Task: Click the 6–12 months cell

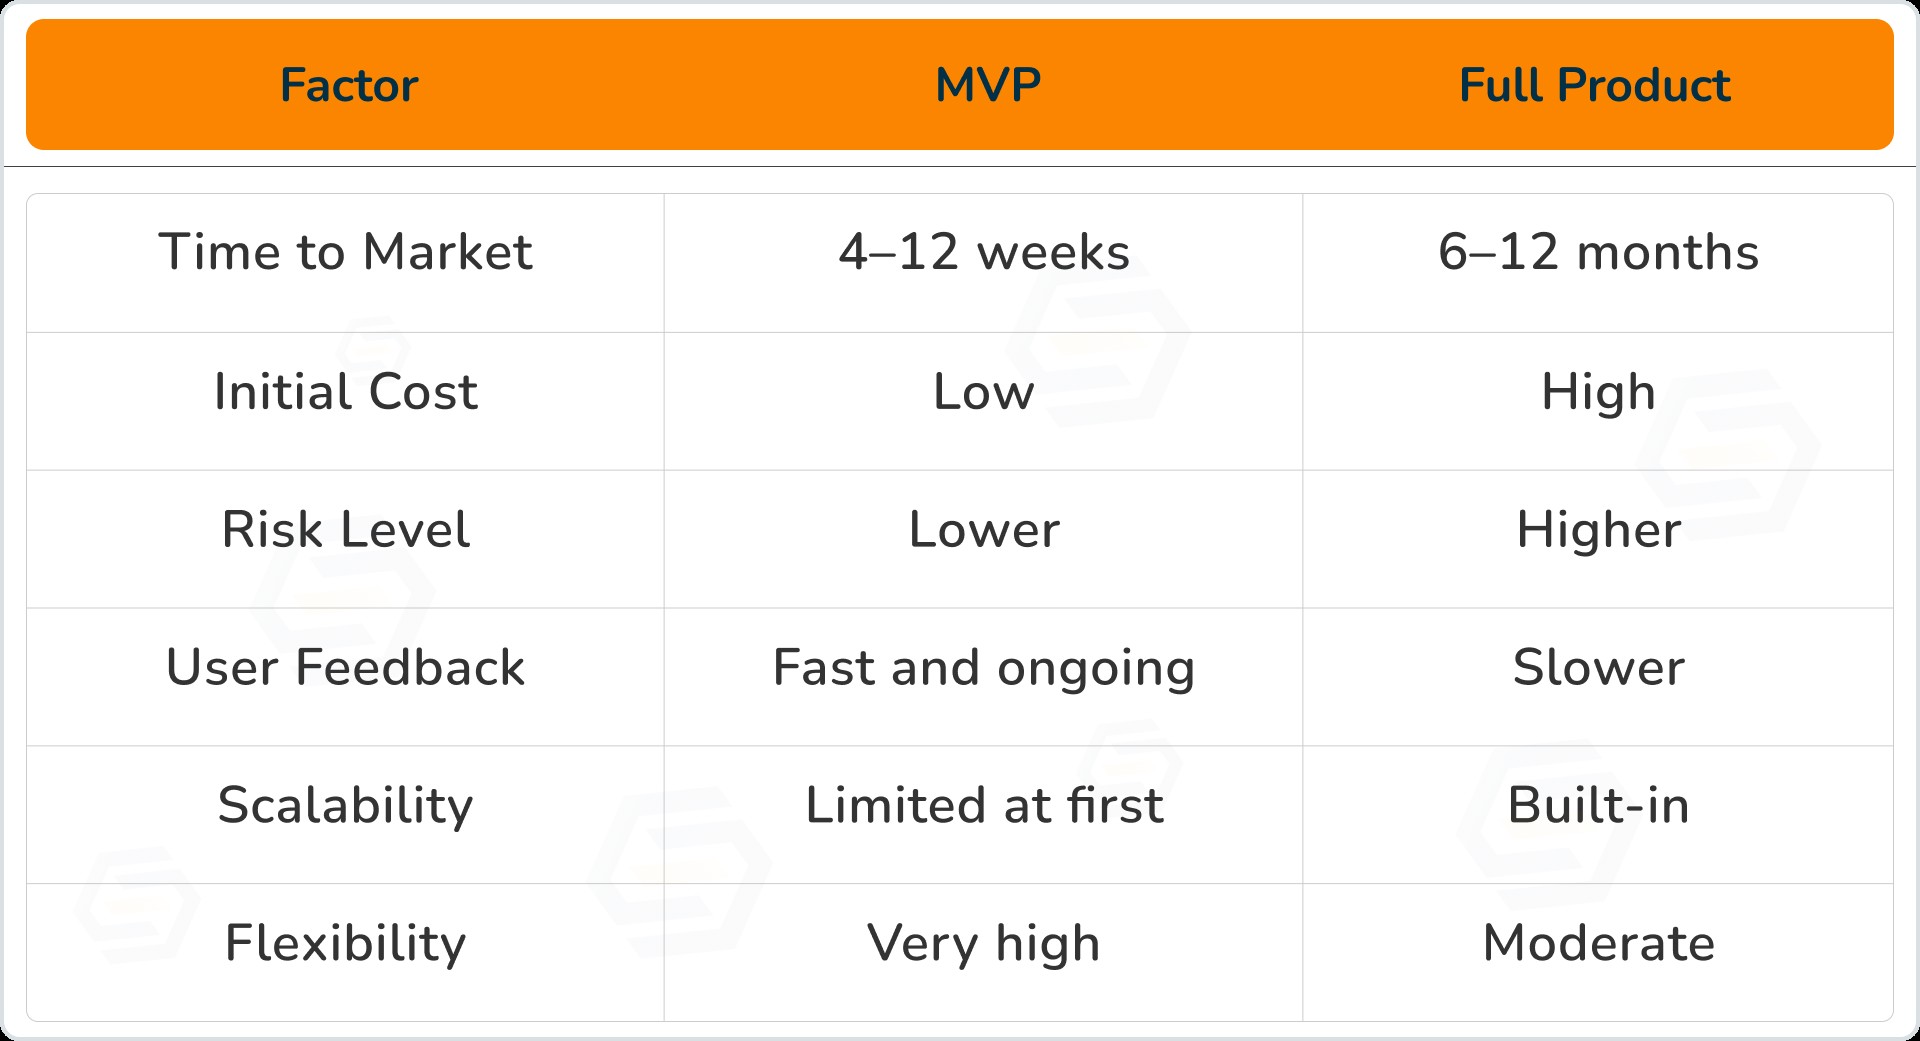Action: 1598,252
